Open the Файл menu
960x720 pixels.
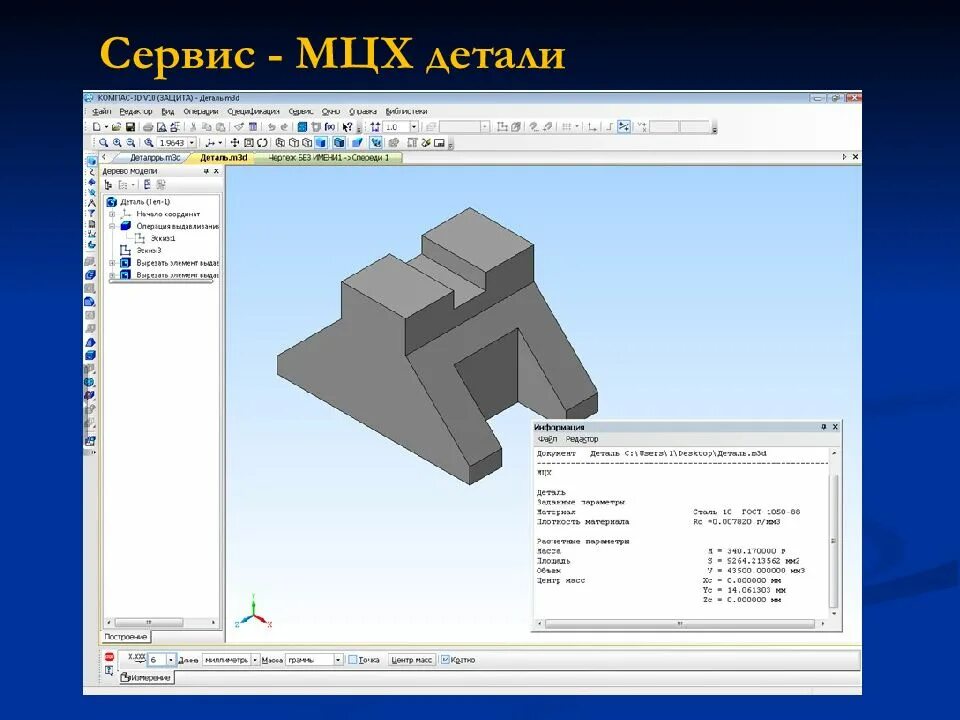pos(102,111)
